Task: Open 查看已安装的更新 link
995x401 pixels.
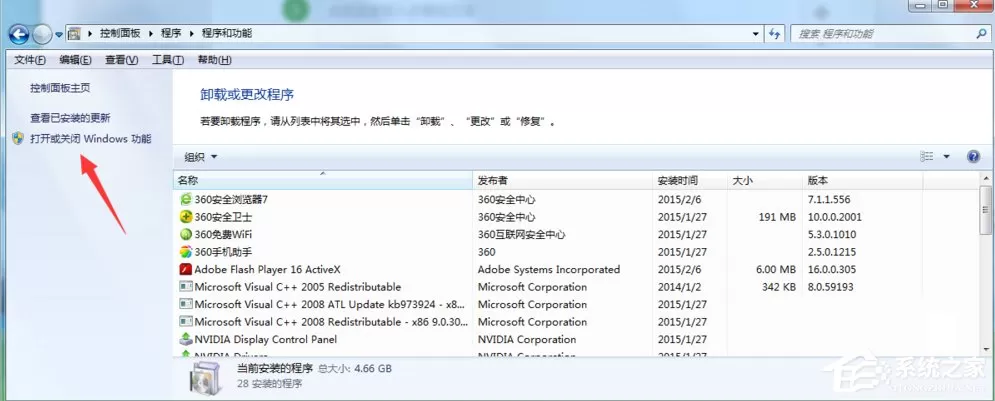Action: click(70, 118)
